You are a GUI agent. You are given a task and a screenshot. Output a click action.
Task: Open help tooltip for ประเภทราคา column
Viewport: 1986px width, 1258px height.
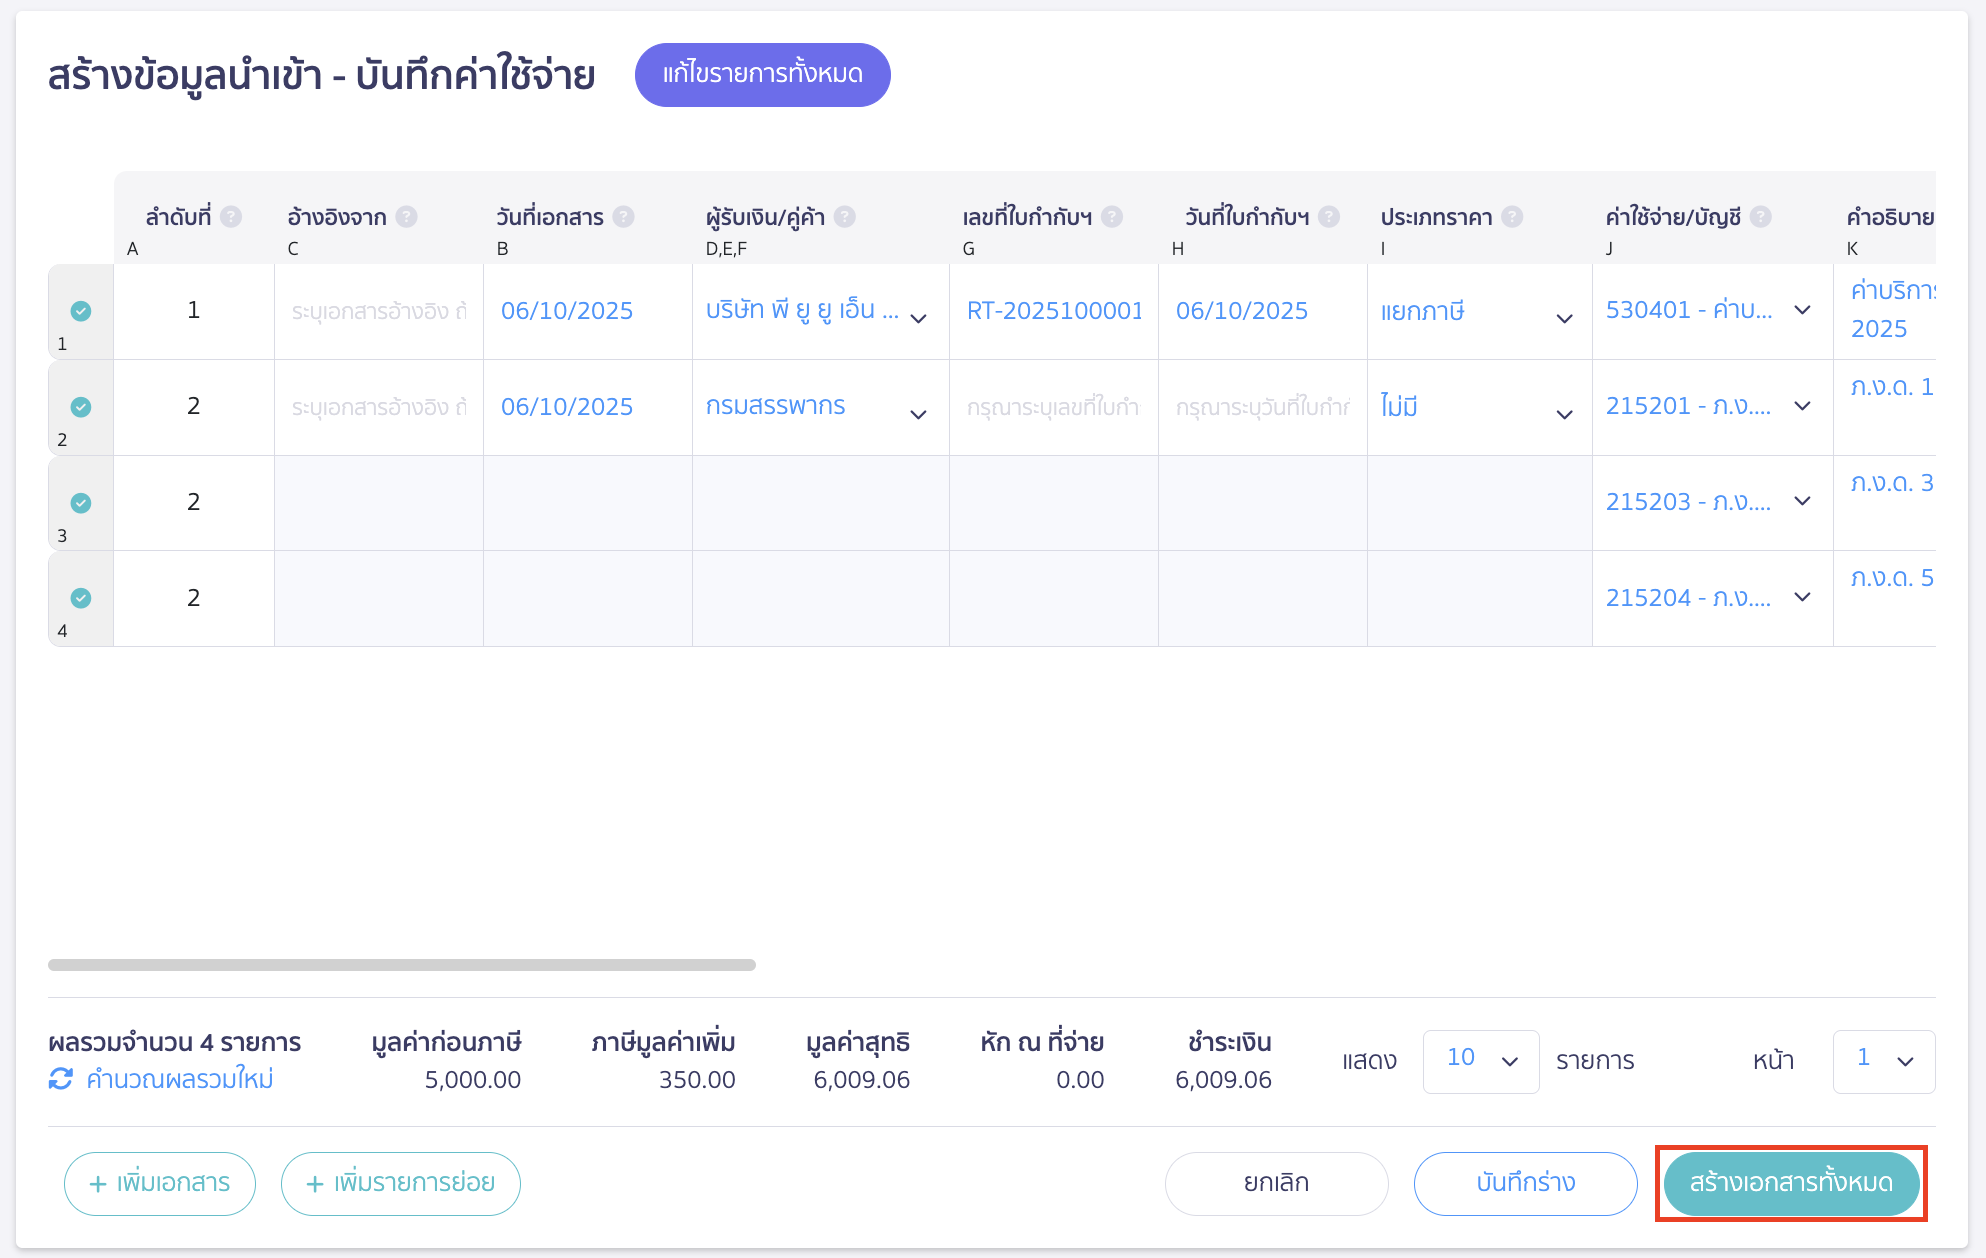(1514, 216)
